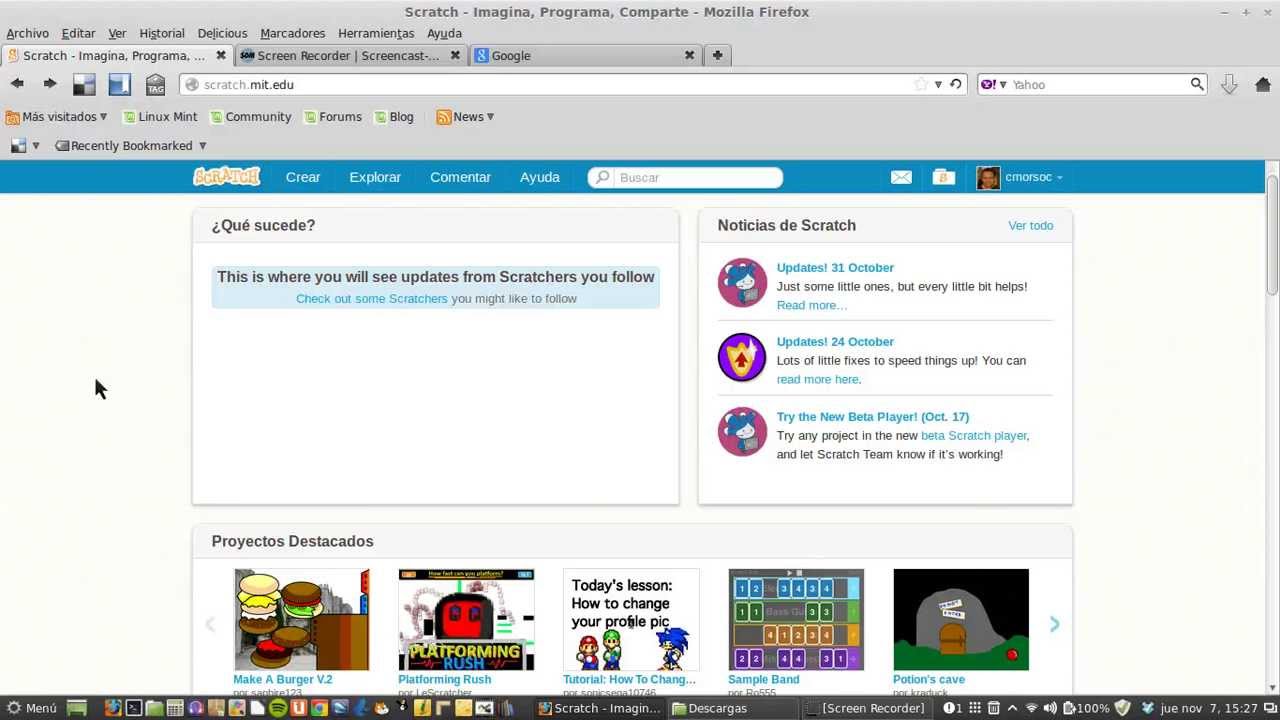Switch to the Screen Recorder tab

tap(351, 55)
